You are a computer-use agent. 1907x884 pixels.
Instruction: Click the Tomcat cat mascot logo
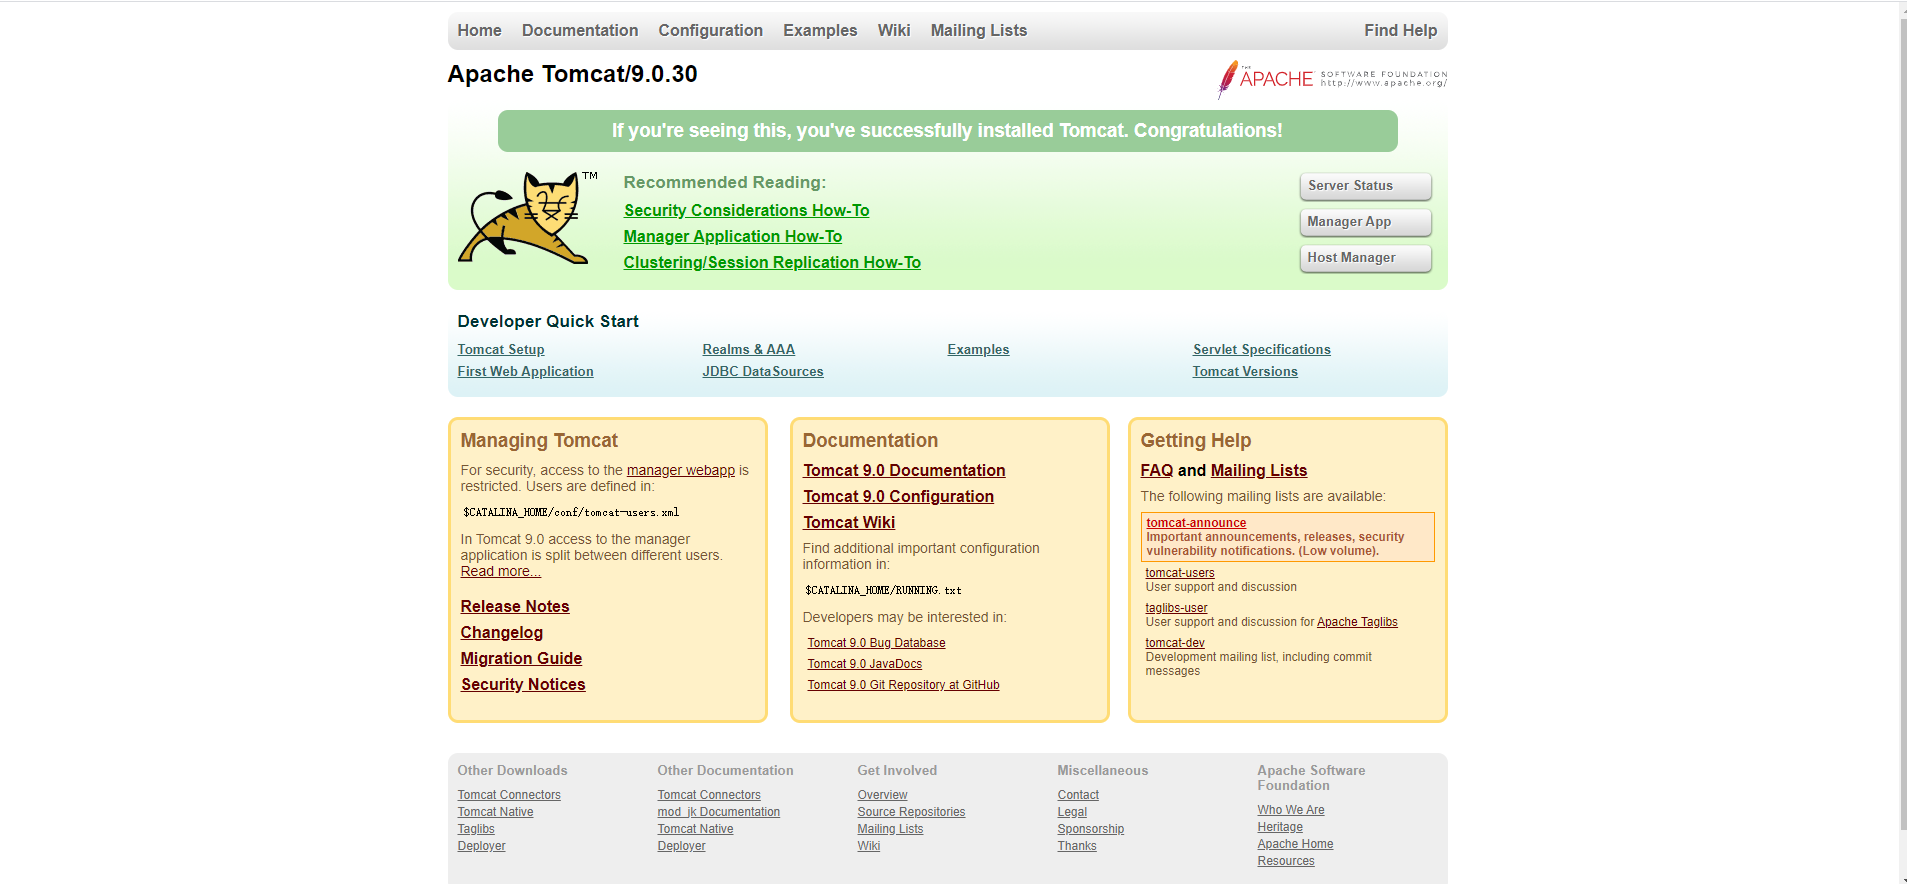pyautogui.click(x=527, y=217)
